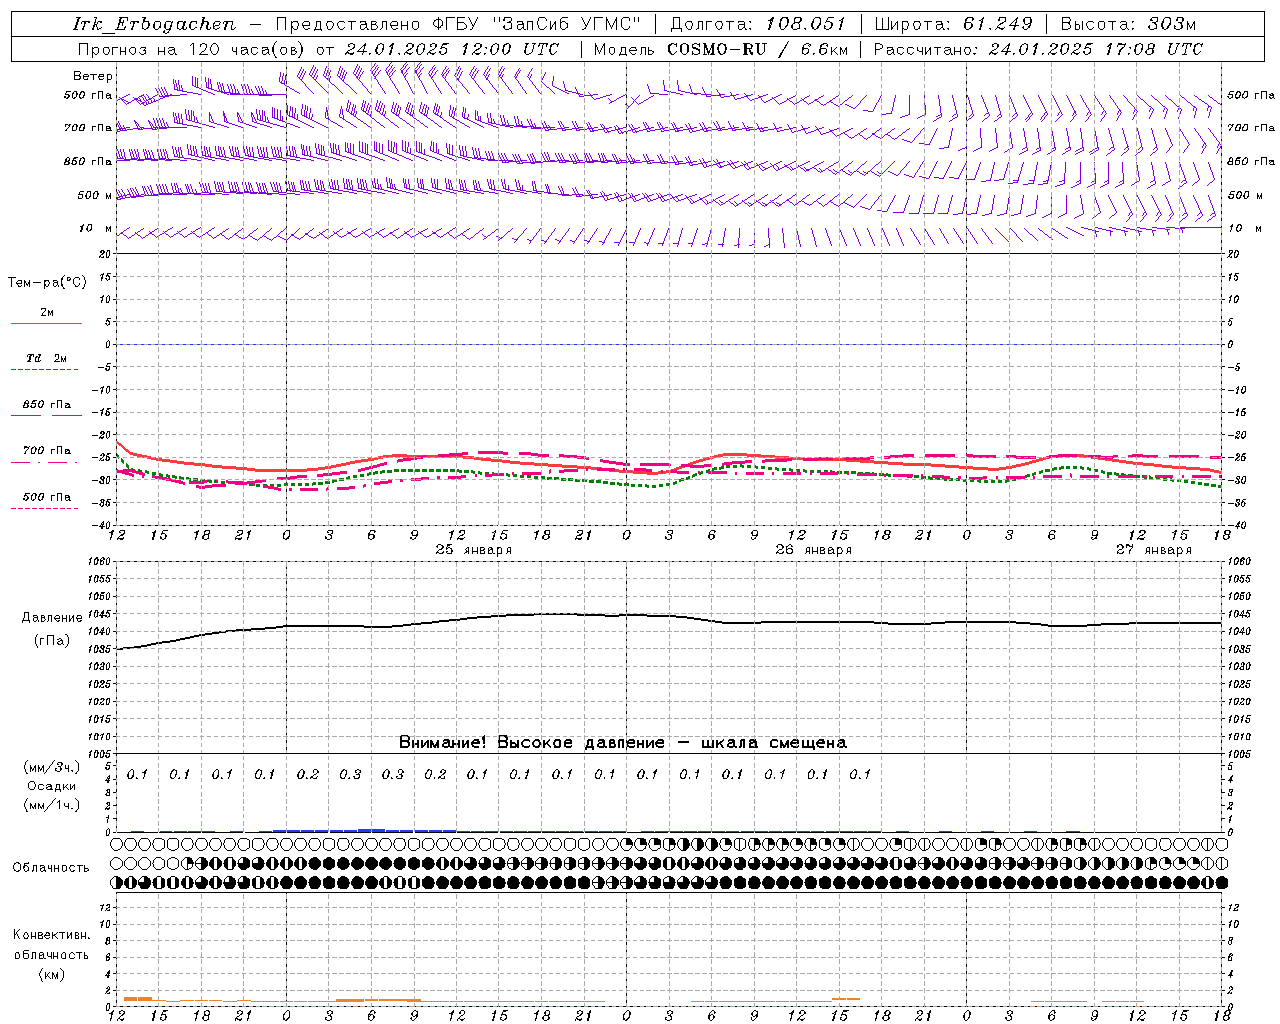1280x1024 pixels.
Task: Click the elevation value 303м
Action: click(x=1172, y=24)
